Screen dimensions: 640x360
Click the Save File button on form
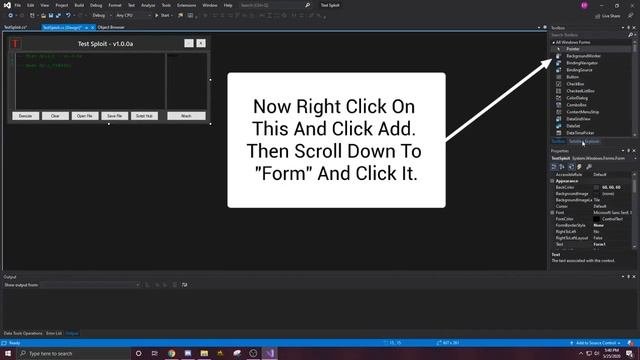pos(115,116)
